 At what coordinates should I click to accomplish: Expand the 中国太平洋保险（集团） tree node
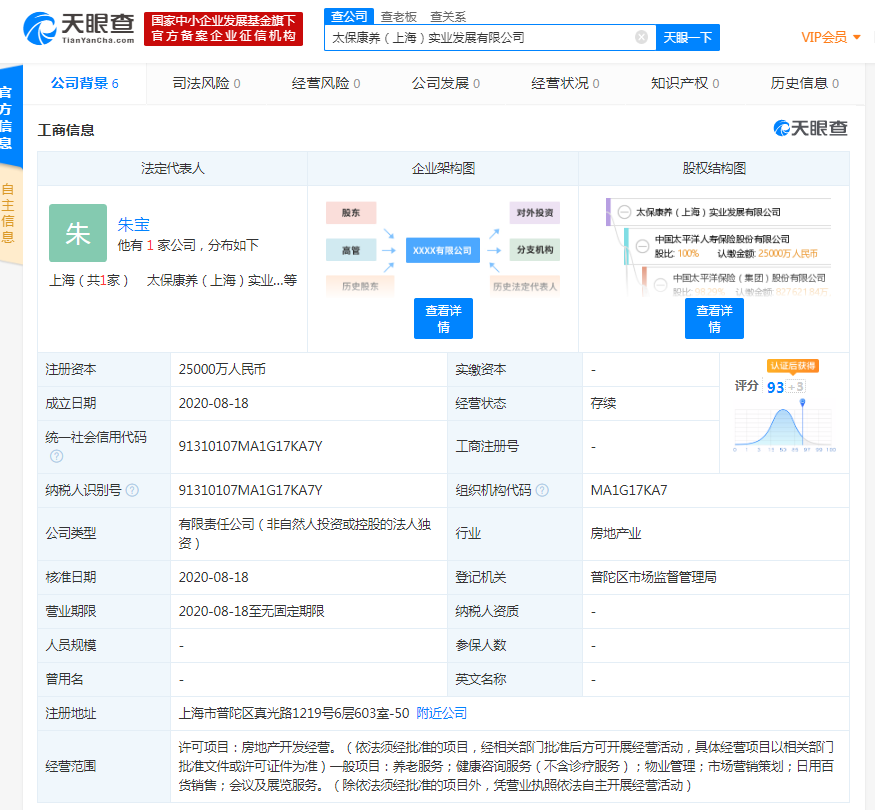(x=660, y=285)
